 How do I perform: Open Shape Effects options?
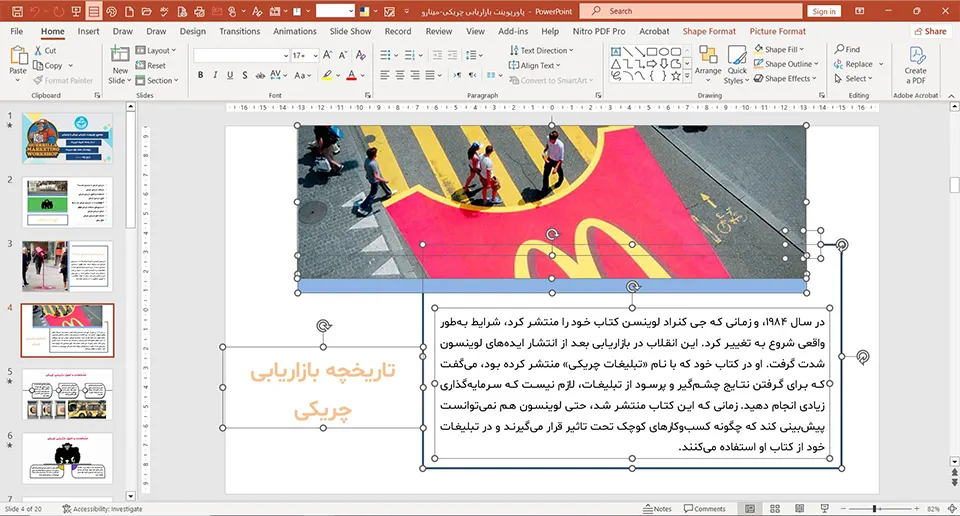785,78
